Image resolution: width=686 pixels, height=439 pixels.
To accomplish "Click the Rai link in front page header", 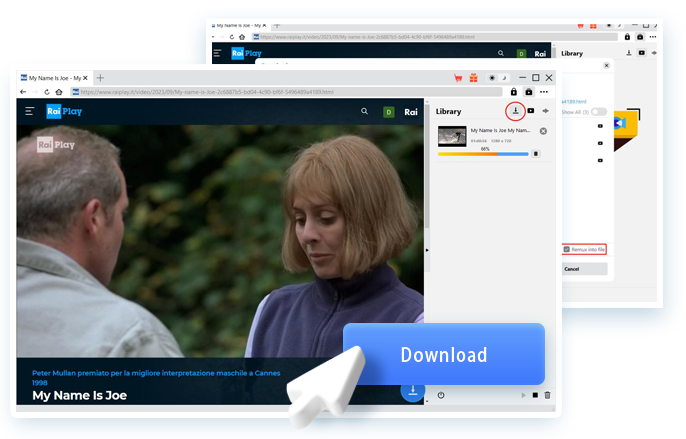I will [x=410, y=112].
